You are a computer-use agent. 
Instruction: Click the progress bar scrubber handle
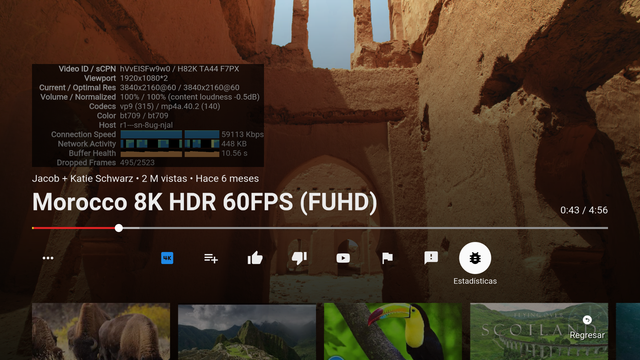click(119, 228)
